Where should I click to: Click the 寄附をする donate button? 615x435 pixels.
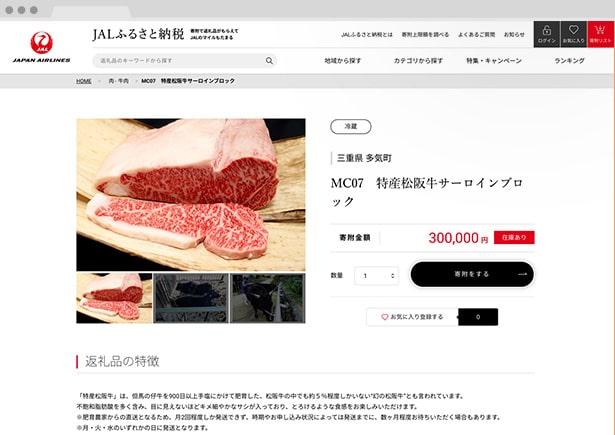472,274
